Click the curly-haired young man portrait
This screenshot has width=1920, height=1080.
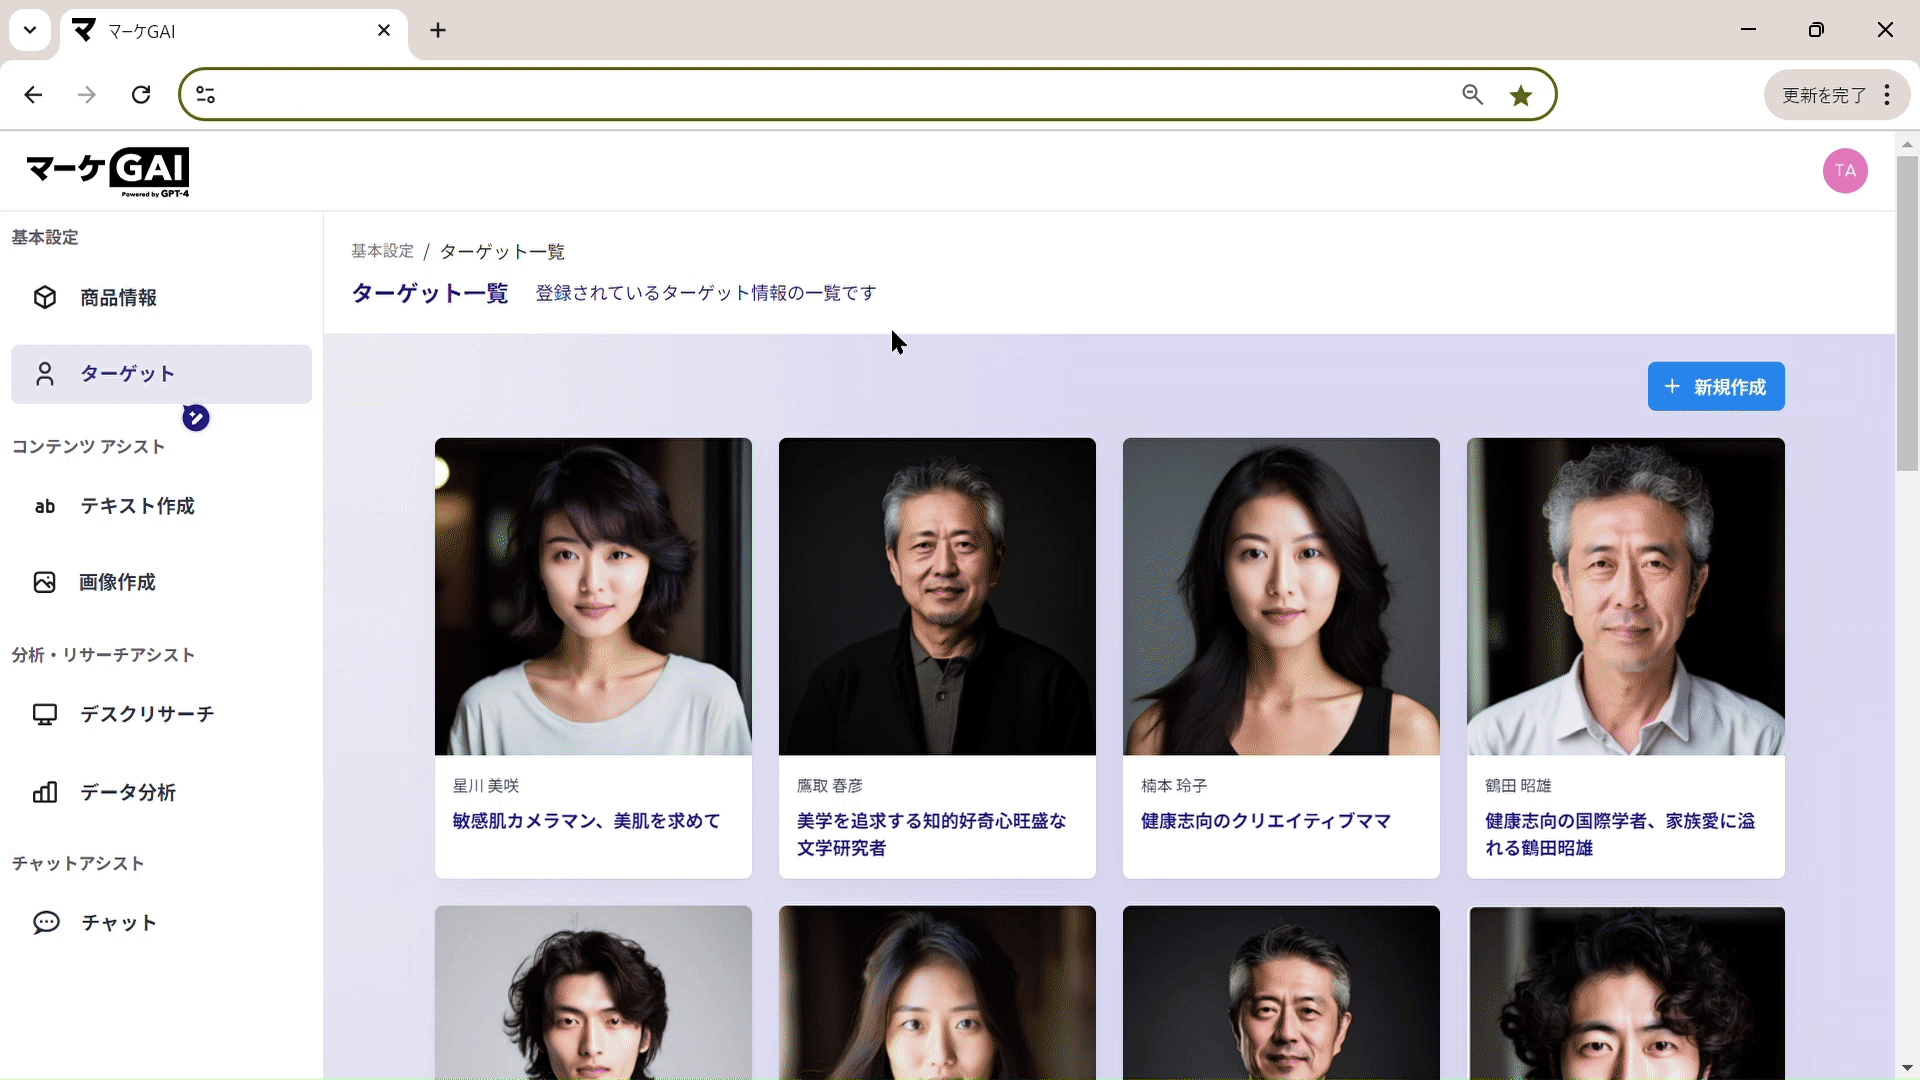tap(593, 992)
